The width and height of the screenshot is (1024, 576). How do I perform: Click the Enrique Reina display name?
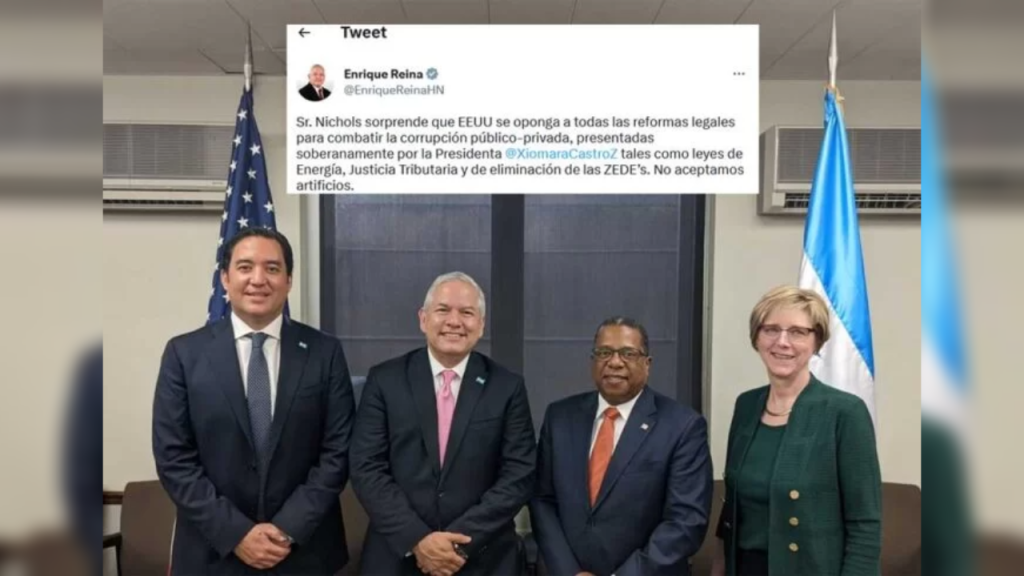point(383,74)
